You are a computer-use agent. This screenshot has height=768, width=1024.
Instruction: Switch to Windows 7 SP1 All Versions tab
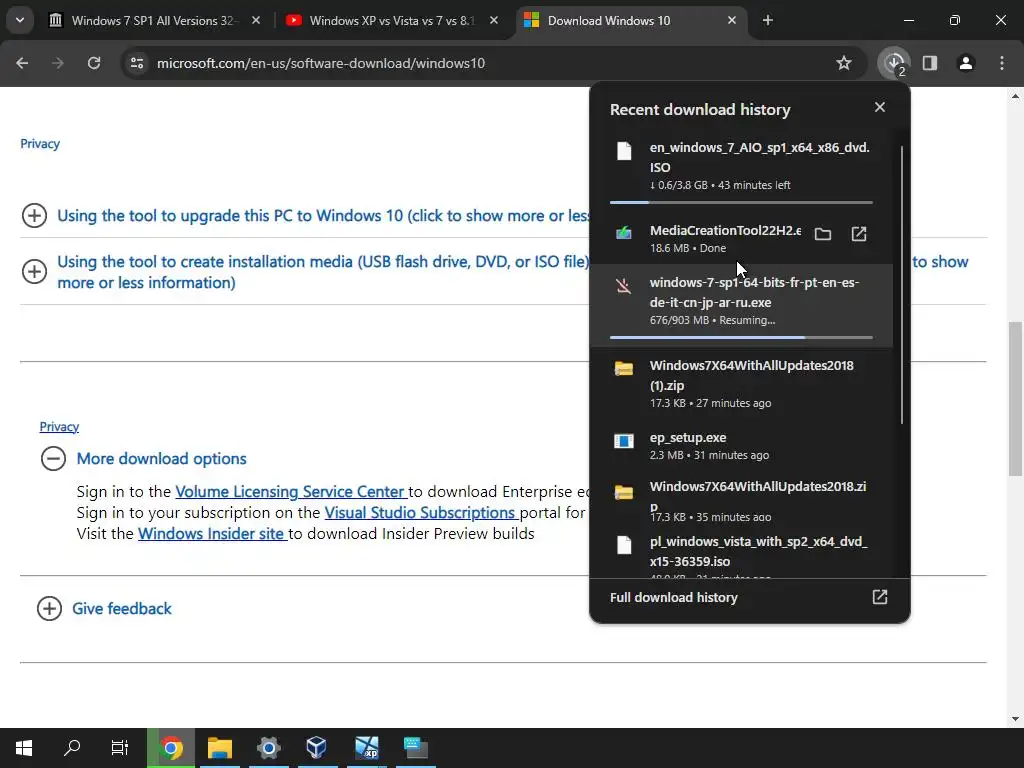(x=155, y=20)
